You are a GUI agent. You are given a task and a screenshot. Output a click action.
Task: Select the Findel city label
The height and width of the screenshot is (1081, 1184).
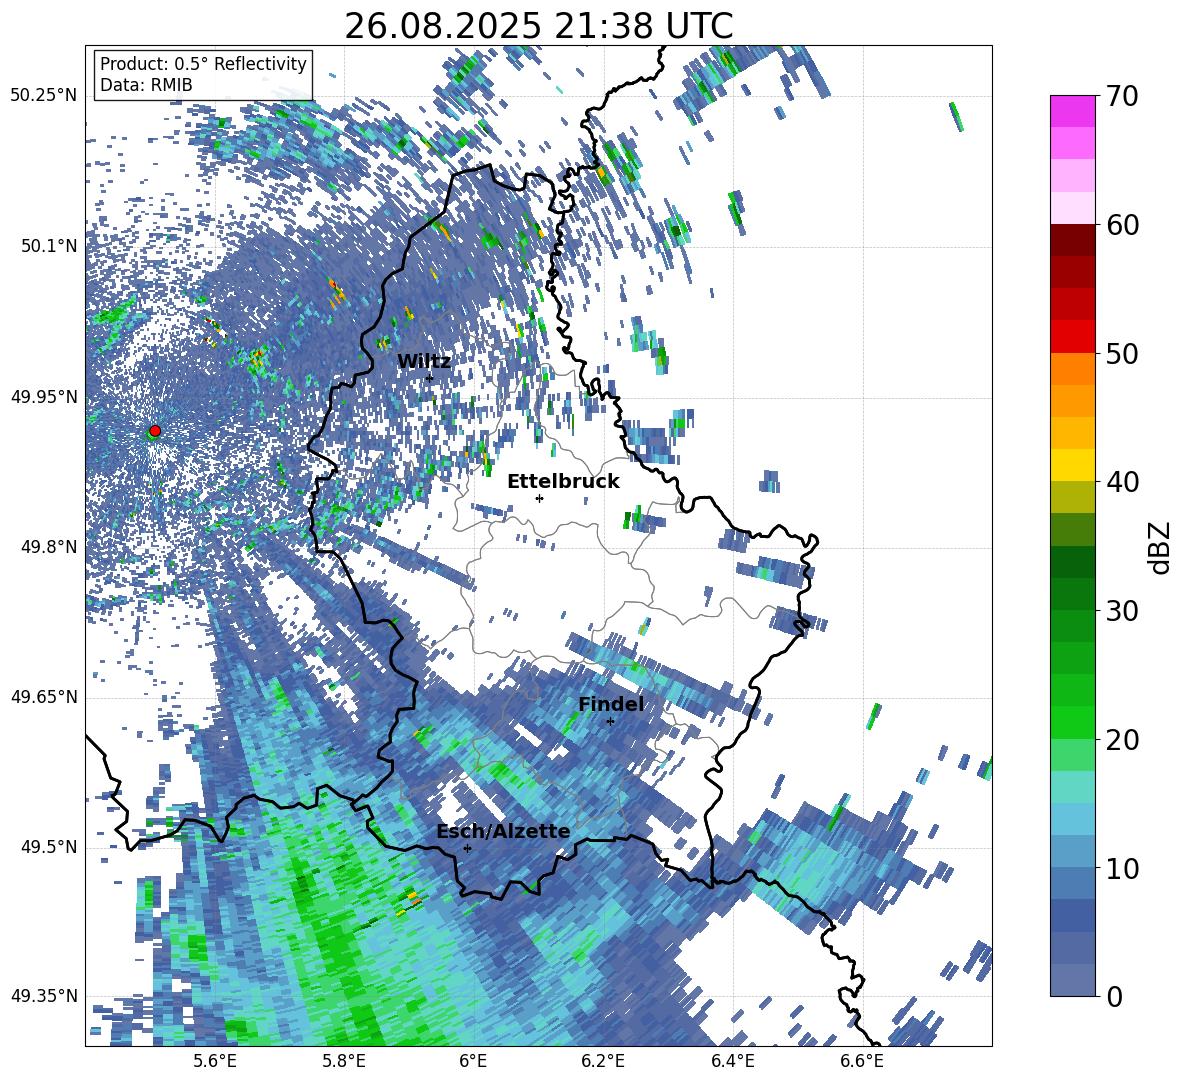[x=611, y=704]
